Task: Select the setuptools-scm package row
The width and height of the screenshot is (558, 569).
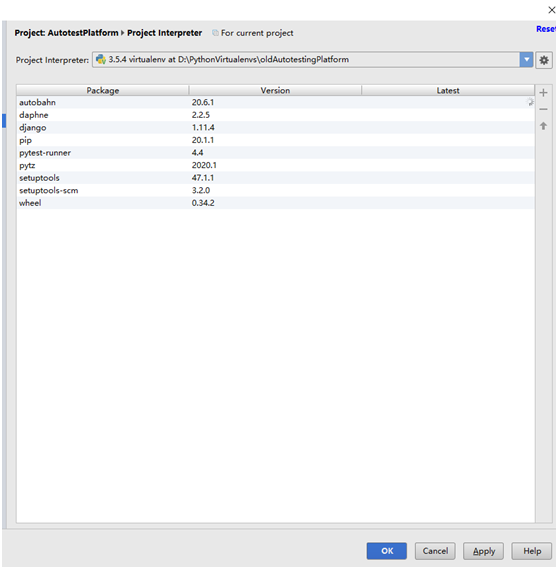Action: [275, 191]
